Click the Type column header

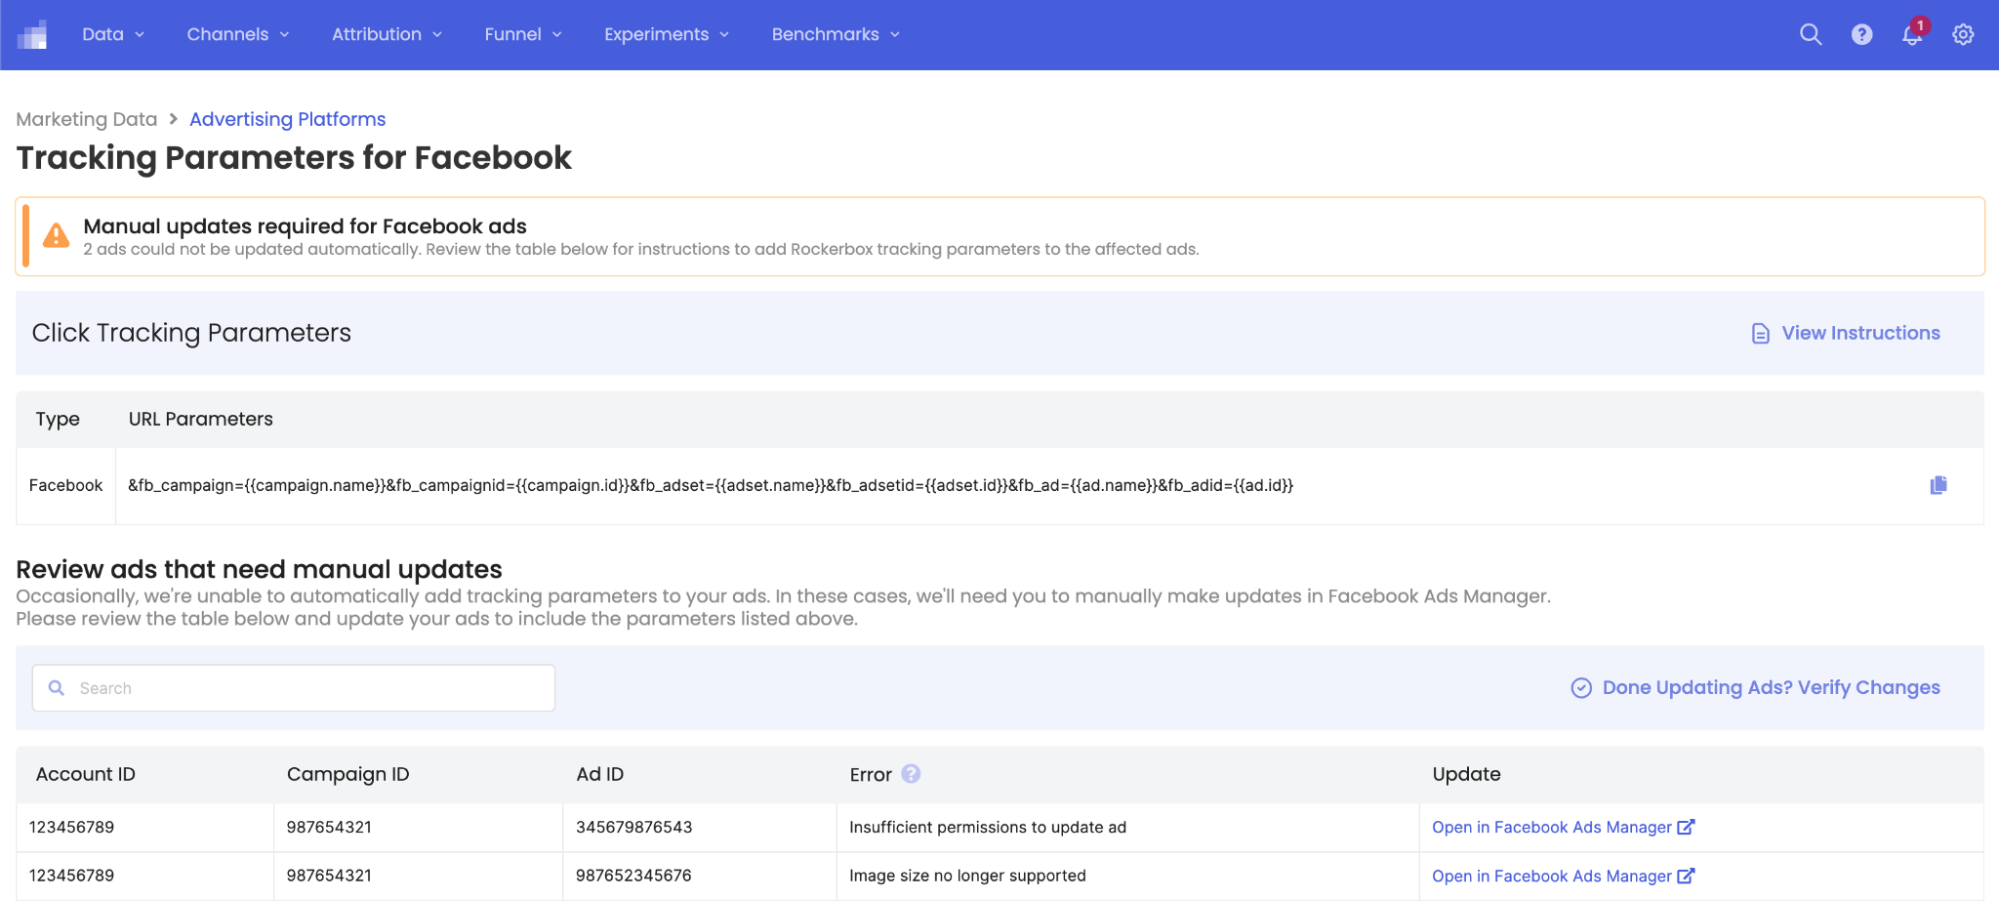(x=58, y=419)
